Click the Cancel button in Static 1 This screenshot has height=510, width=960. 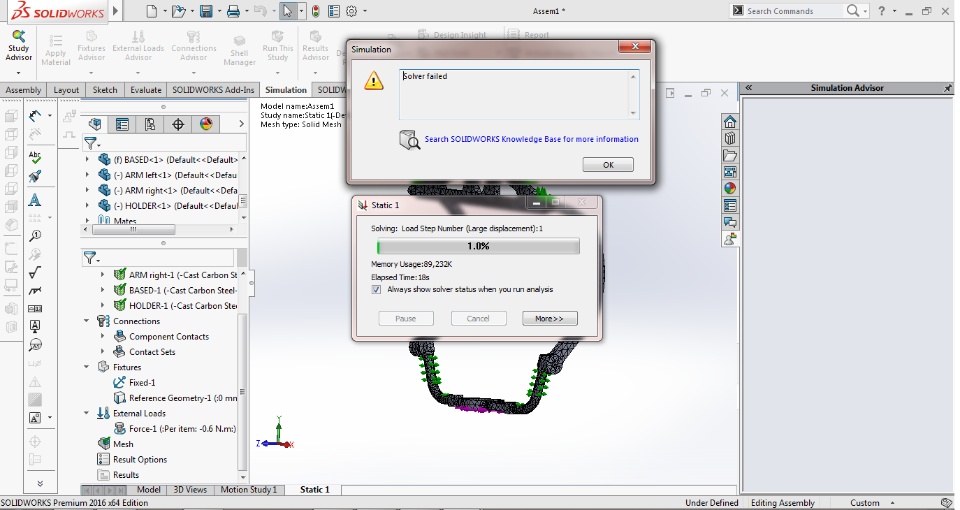coord(478,318)
